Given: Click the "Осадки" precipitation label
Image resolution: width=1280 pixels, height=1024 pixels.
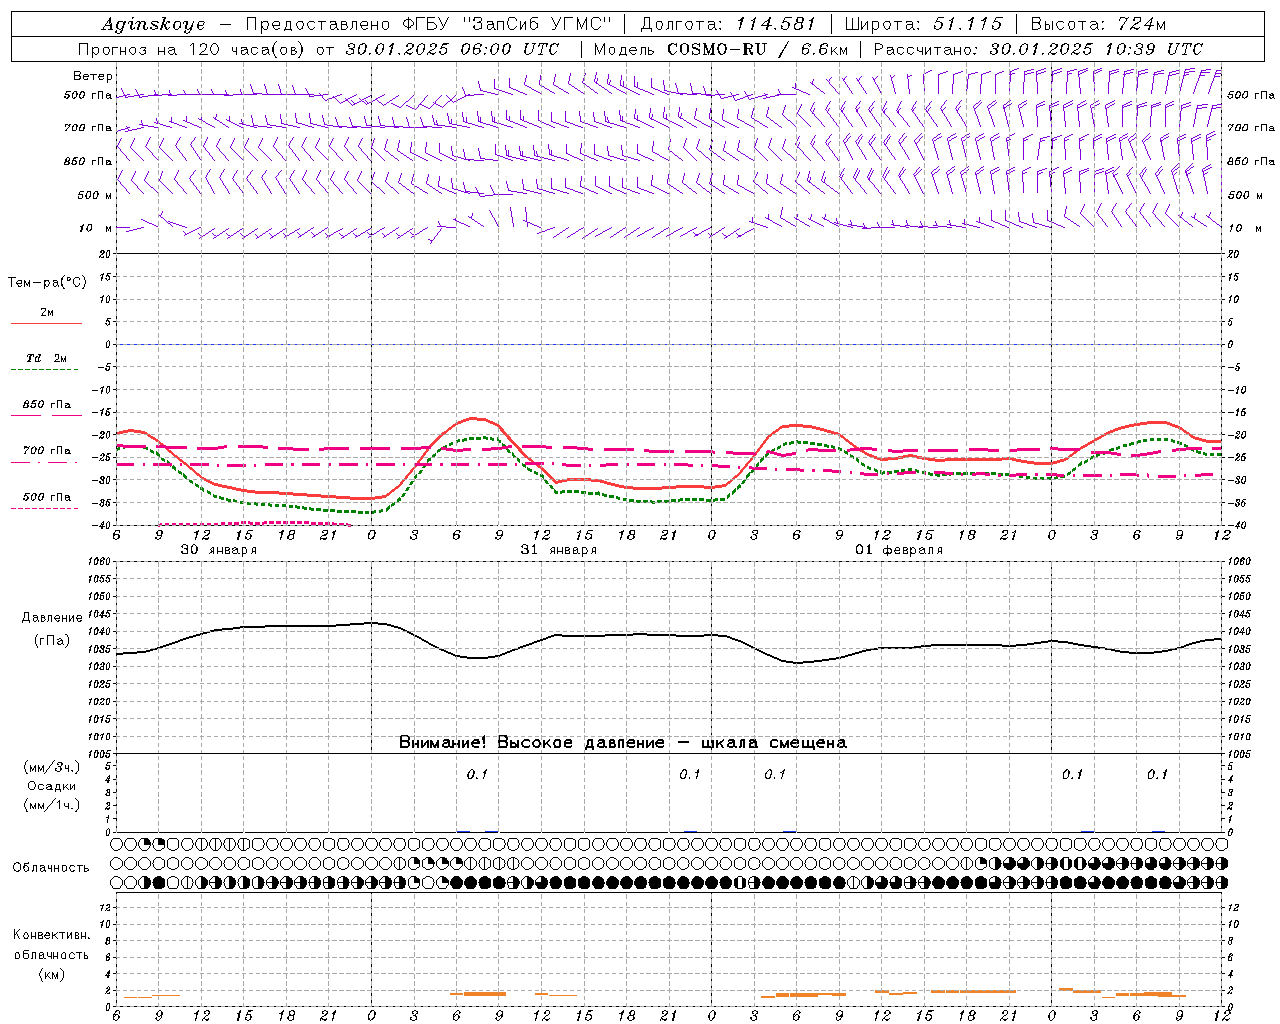Looking at the screenshot, I should click(52, 786).
